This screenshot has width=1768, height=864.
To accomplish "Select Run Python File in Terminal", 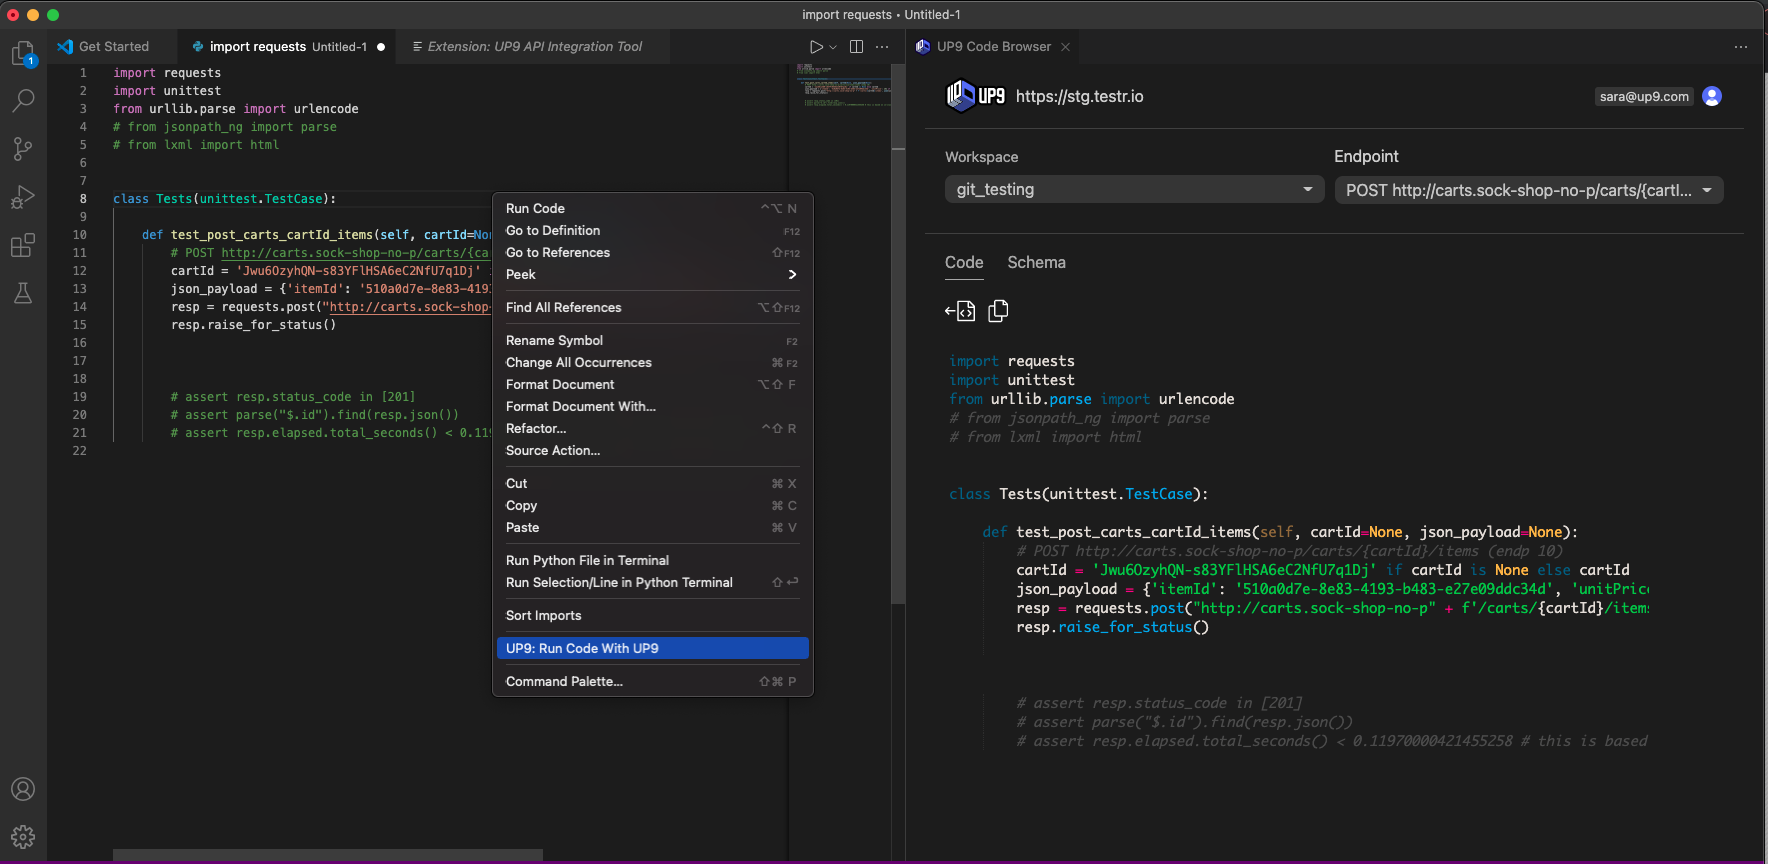I will (x=652, y=561).
